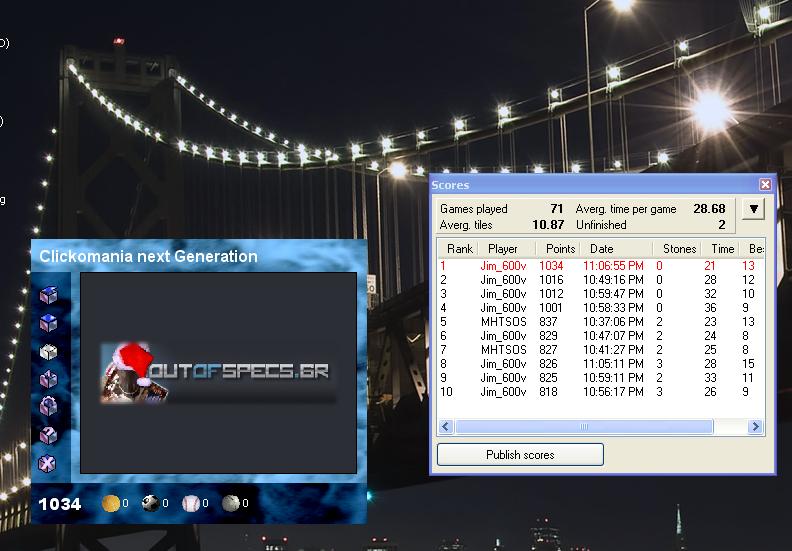
Task: Click the date 10:49:16 PM
Action: [613, 280]
